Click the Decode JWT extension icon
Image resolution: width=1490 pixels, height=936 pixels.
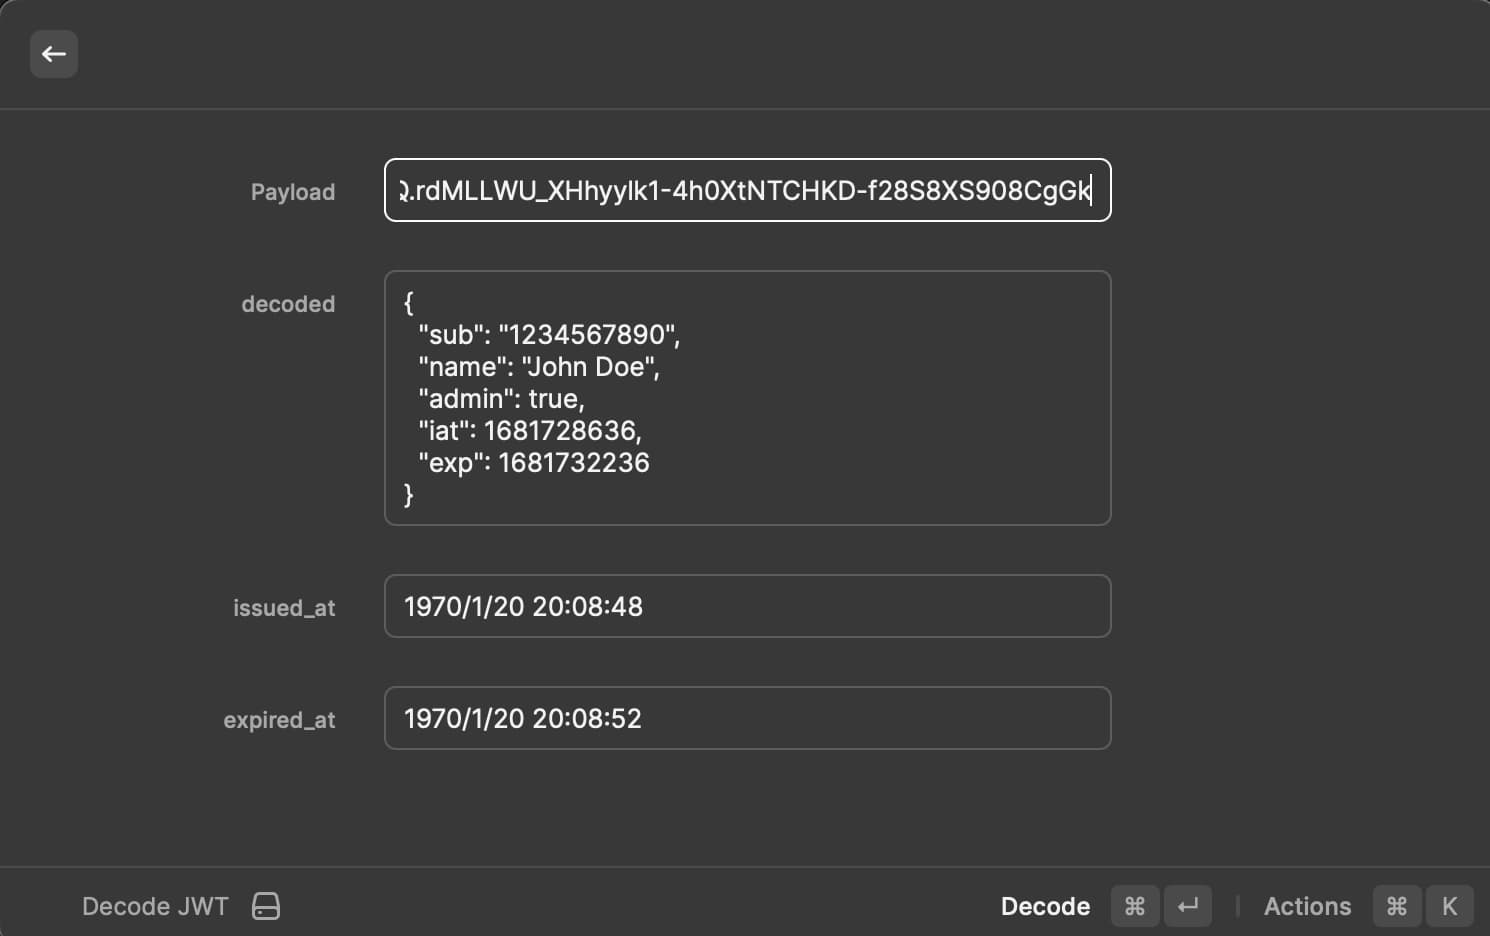(266, 906)
